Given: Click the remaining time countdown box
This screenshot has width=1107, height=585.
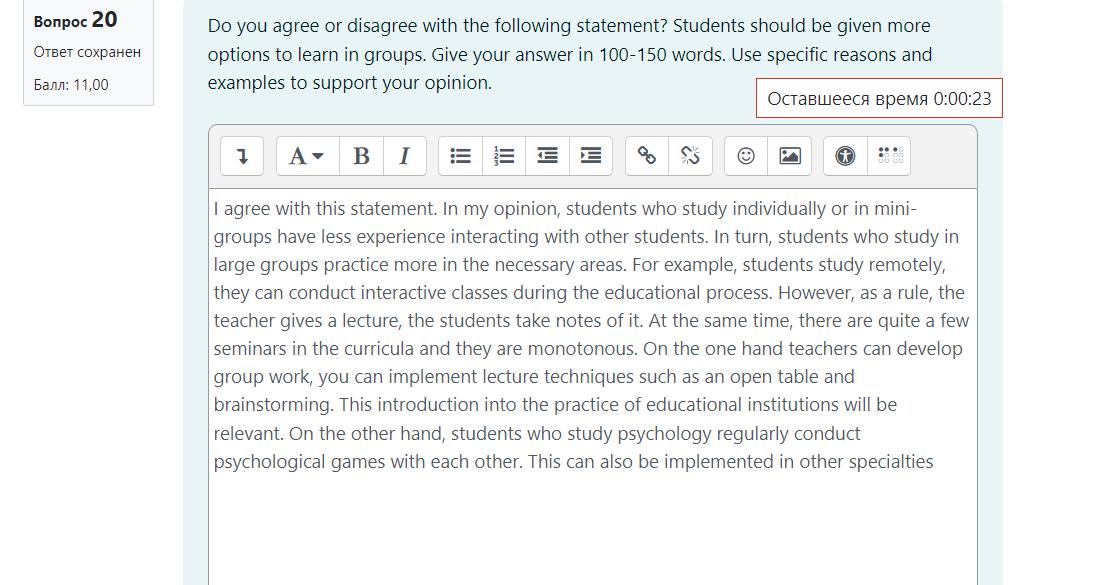Looking at the screenshot, I should coord(879,98).
